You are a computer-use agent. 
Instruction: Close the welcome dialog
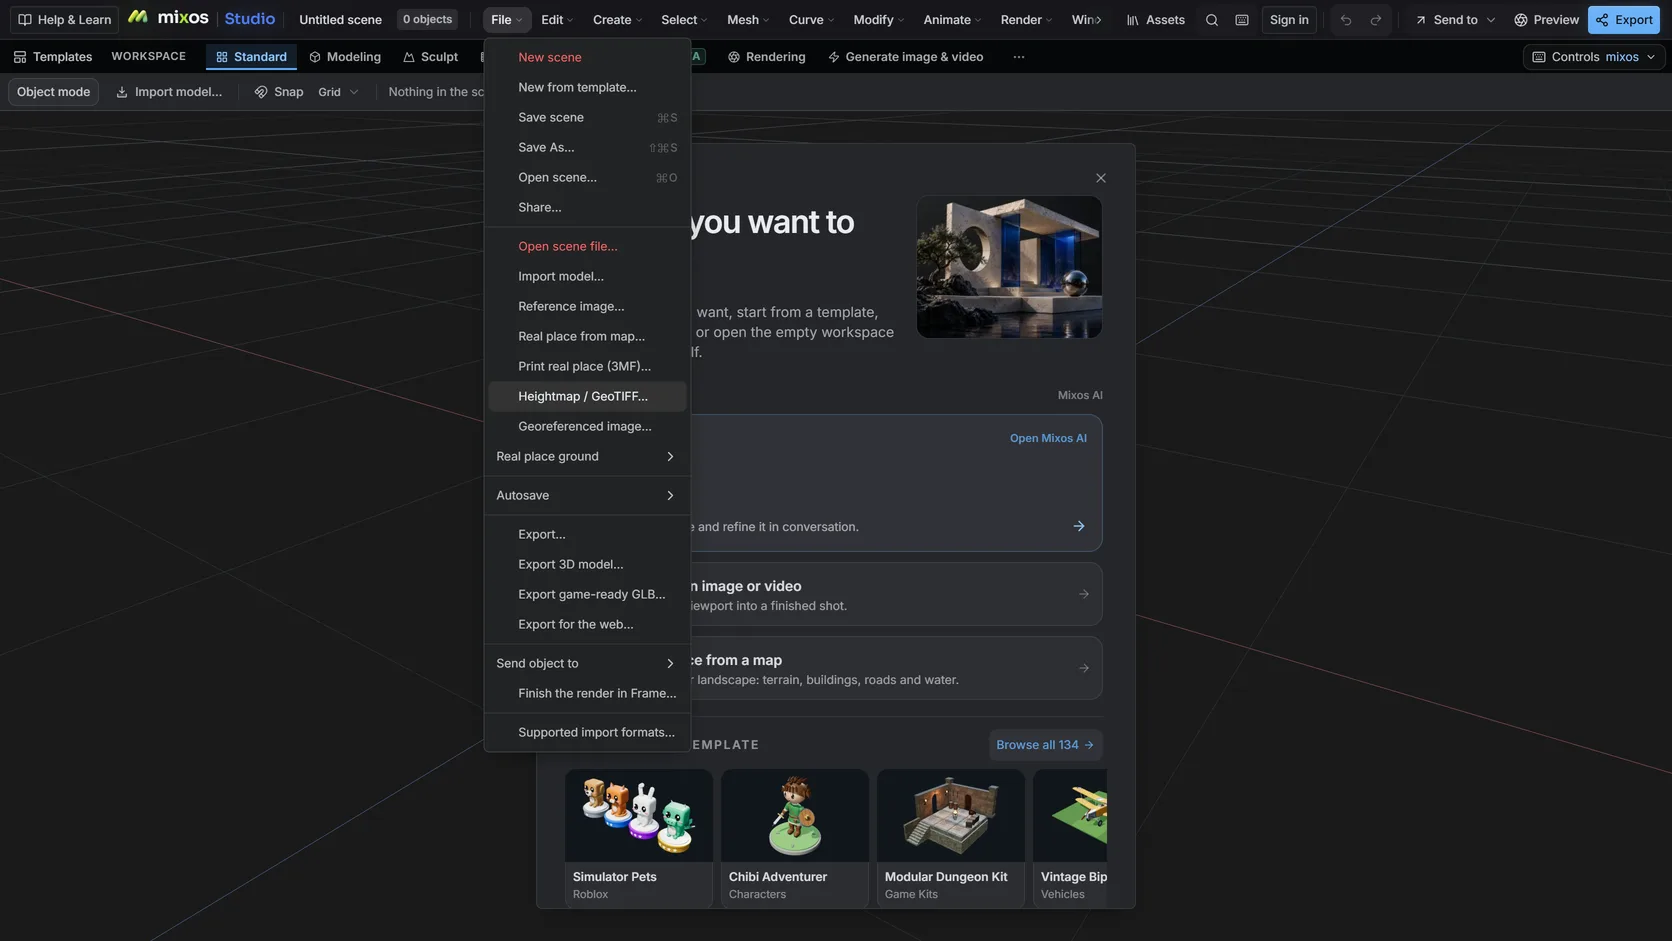pyautogui.click(x=1101, y=178)
